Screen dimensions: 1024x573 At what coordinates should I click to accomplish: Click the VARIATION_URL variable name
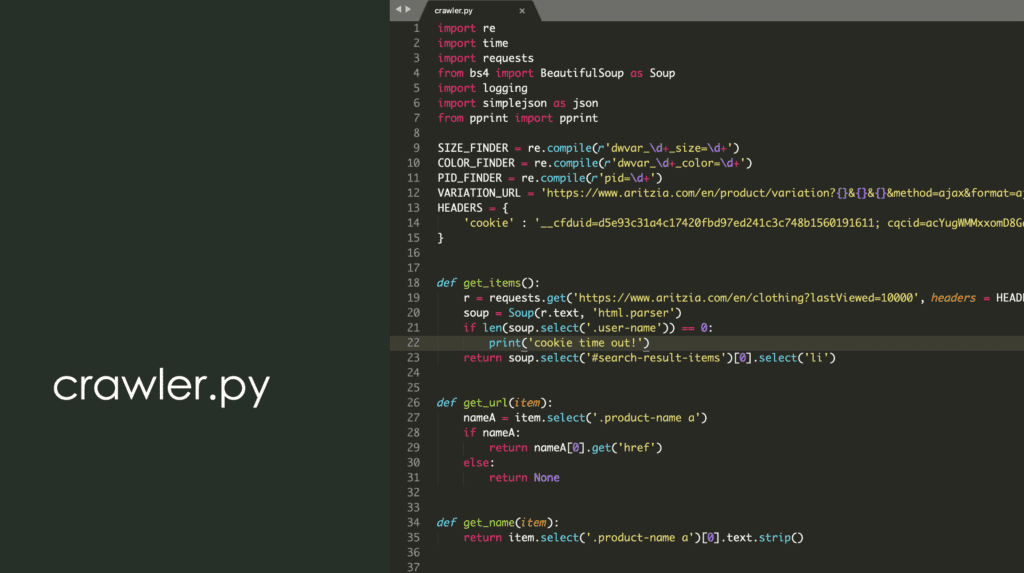(479, 193)
